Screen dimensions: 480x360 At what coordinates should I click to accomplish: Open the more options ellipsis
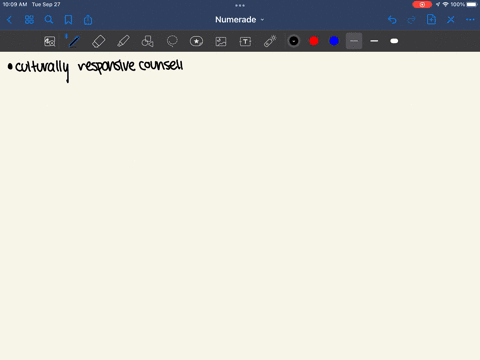pyautogui.click(x=470, y=20)
